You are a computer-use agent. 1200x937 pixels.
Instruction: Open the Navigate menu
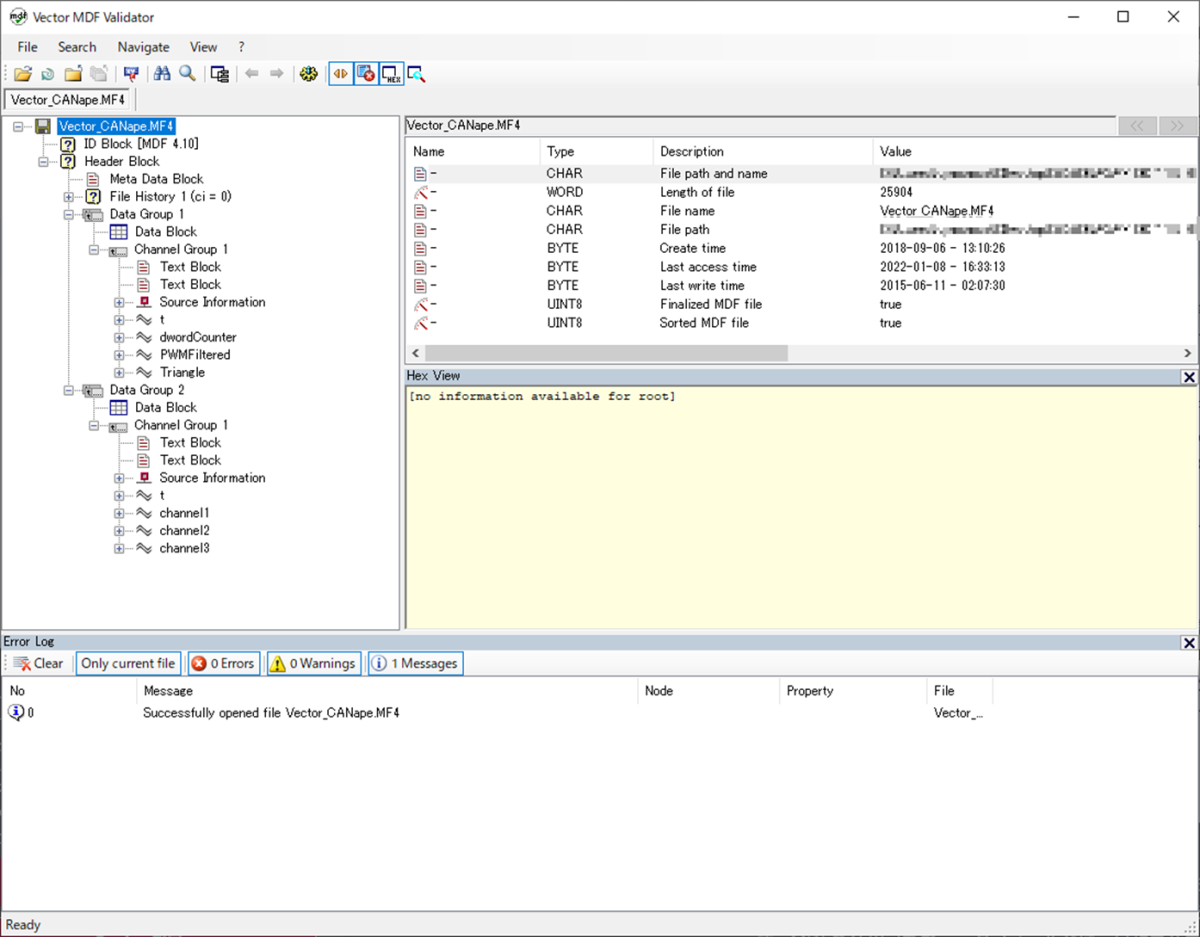point(143,47)
